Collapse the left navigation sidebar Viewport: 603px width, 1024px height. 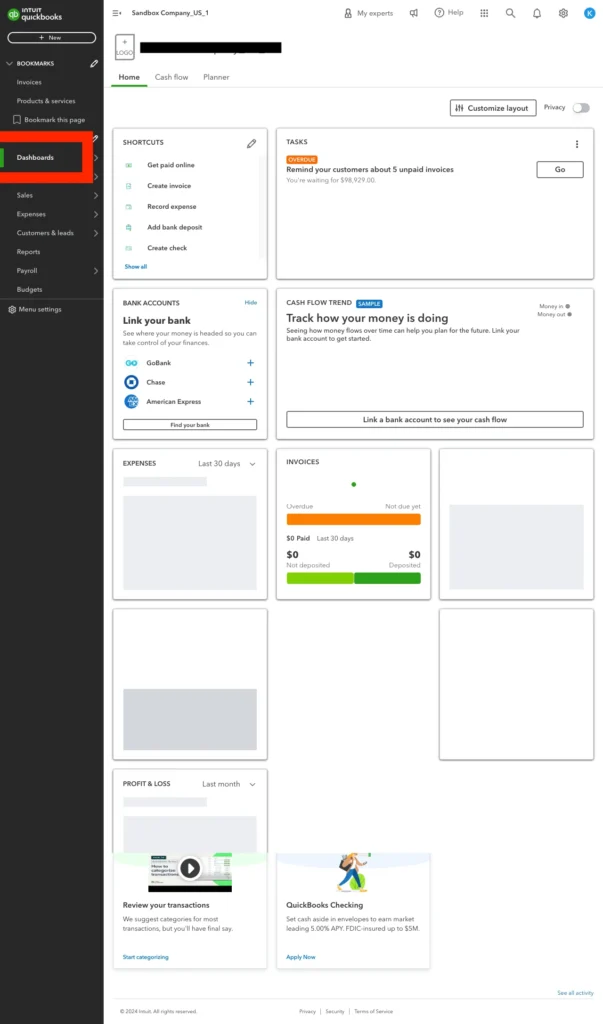tap(117, 11)
